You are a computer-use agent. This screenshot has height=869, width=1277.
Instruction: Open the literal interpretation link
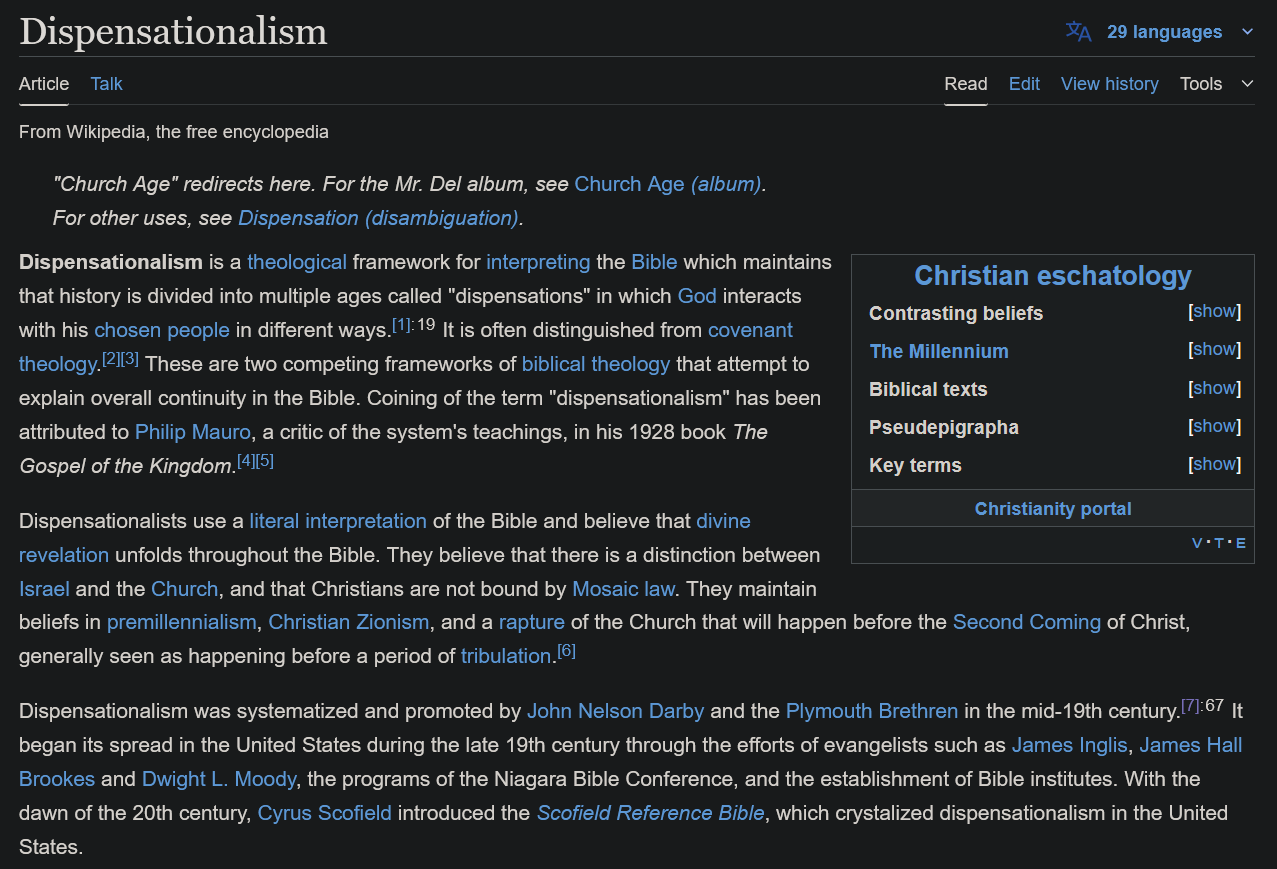pyautogui.click(x=338, y=521)
